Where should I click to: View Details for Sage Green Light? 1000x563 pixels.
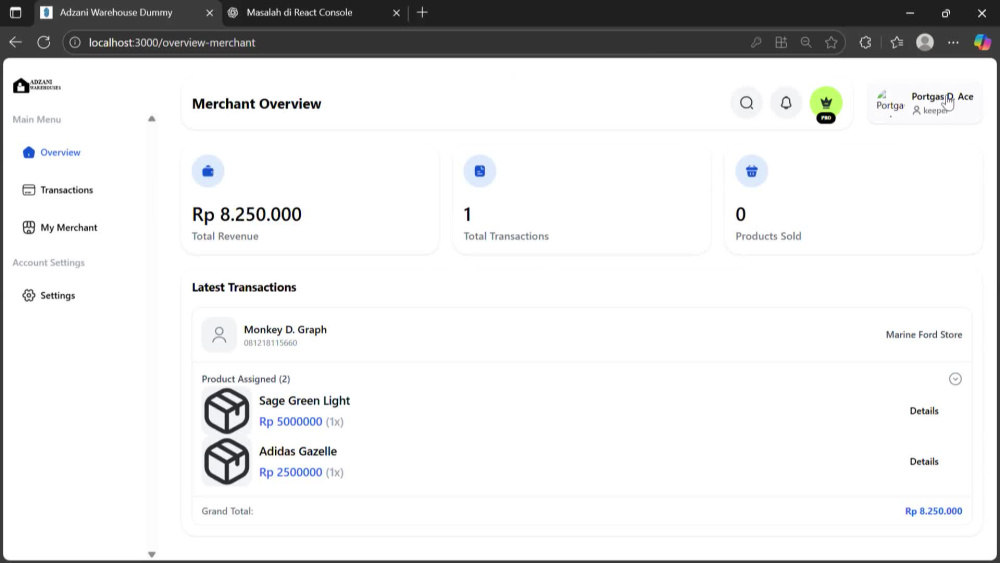pos(923,411)
